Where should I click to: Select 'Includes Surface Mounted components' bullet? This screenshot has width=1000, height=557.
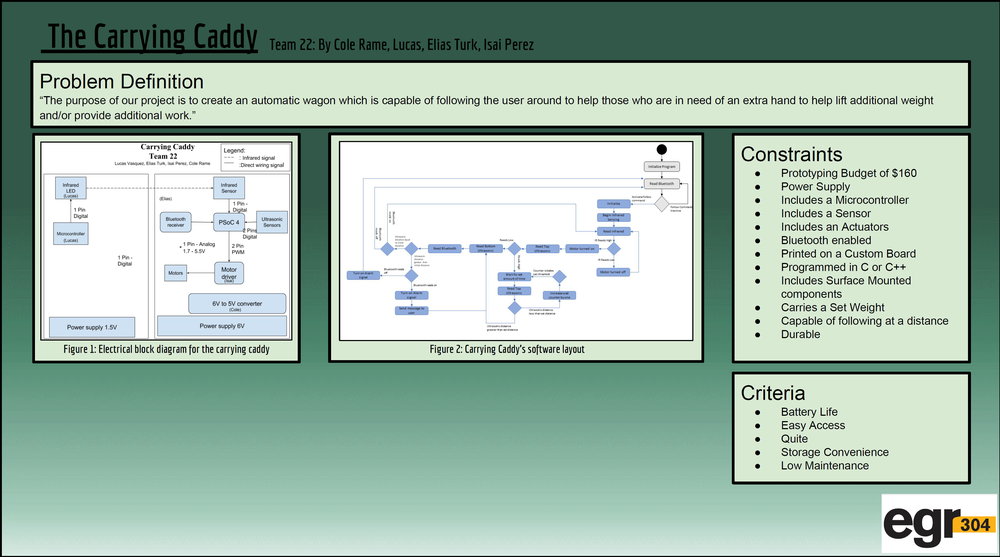pyautogui.click(x=846, y=287)
